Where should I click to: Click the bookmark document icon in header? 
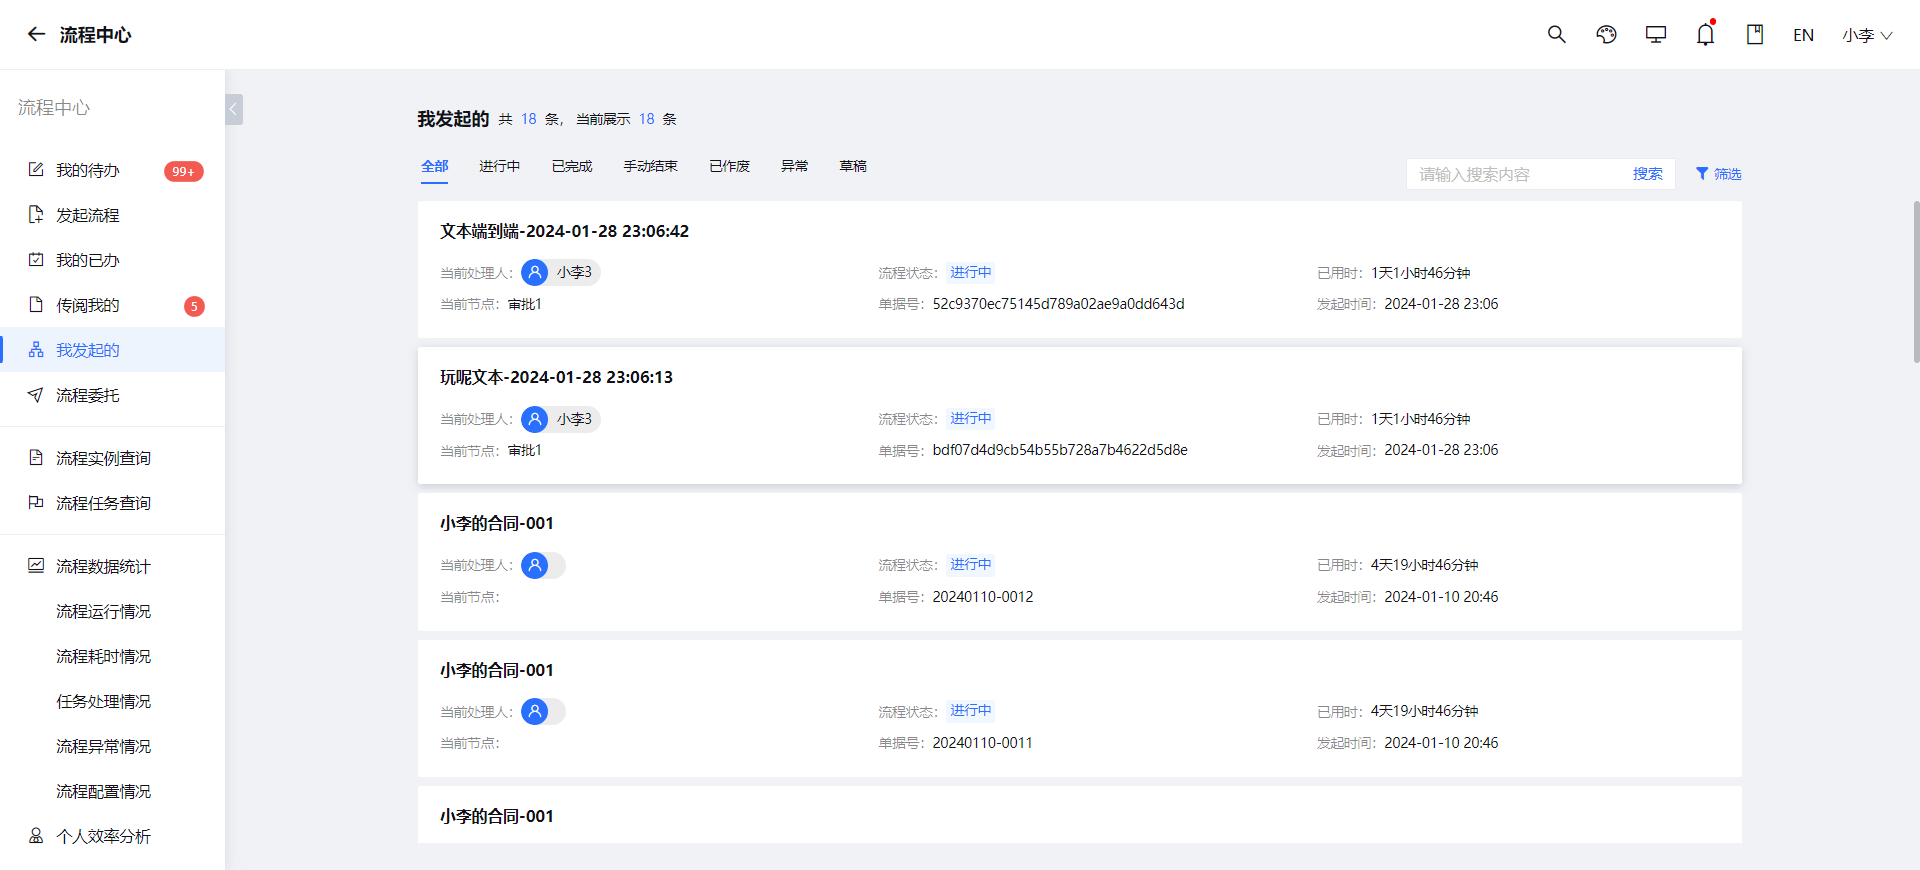(1755, 34)
